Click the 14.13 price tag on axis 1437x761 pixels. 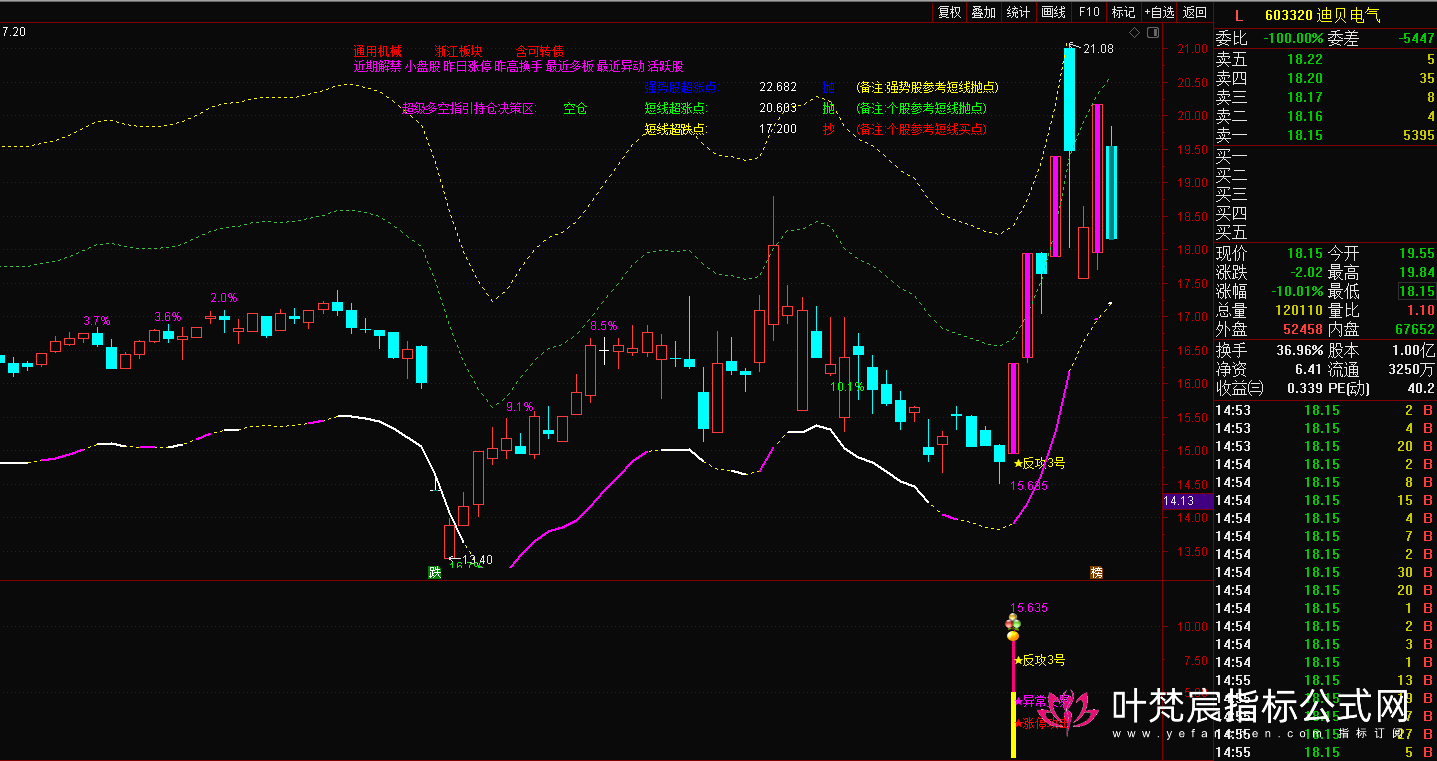(x=1187, y=501)
